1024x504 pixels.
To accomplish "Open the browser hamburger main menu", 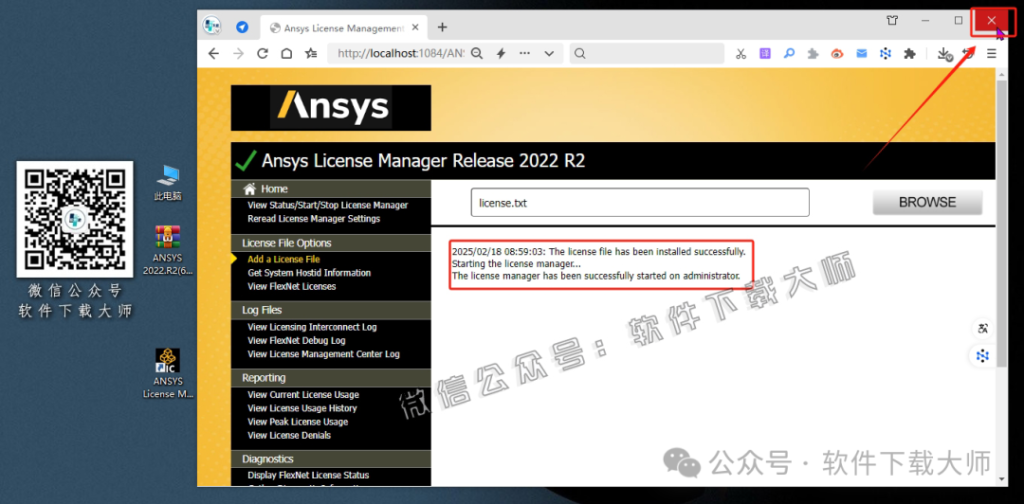I will (991, 54).
